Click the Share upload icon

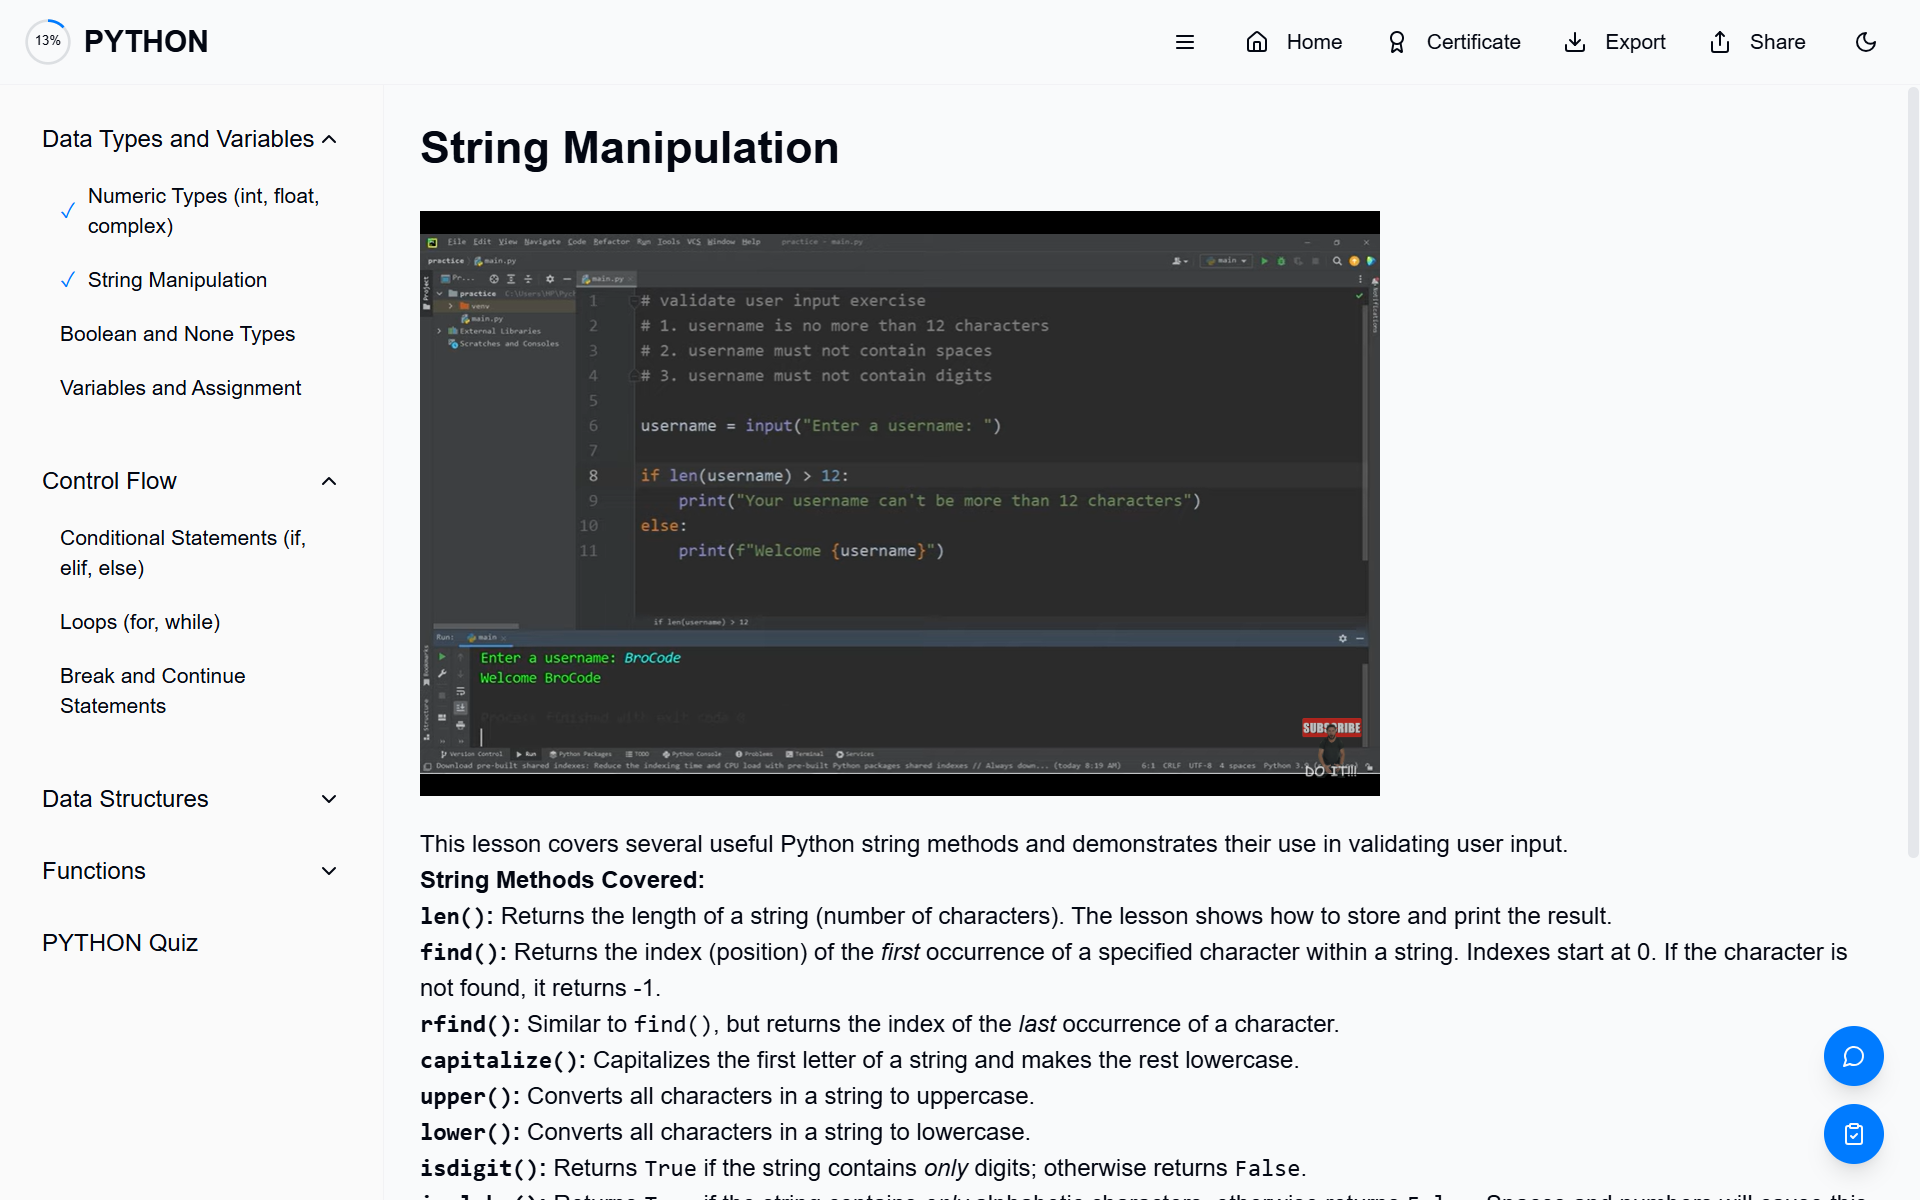(x=1720, y=42)
